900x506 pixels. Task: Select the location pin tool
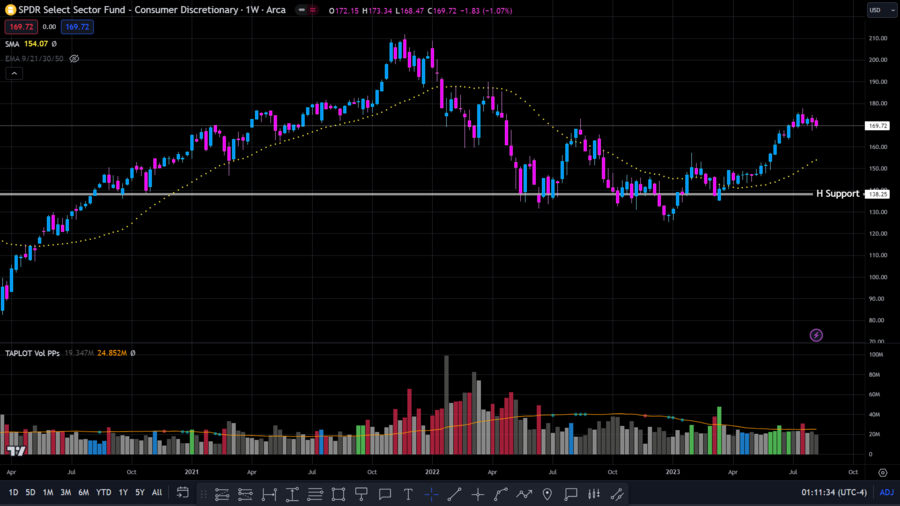547,494
